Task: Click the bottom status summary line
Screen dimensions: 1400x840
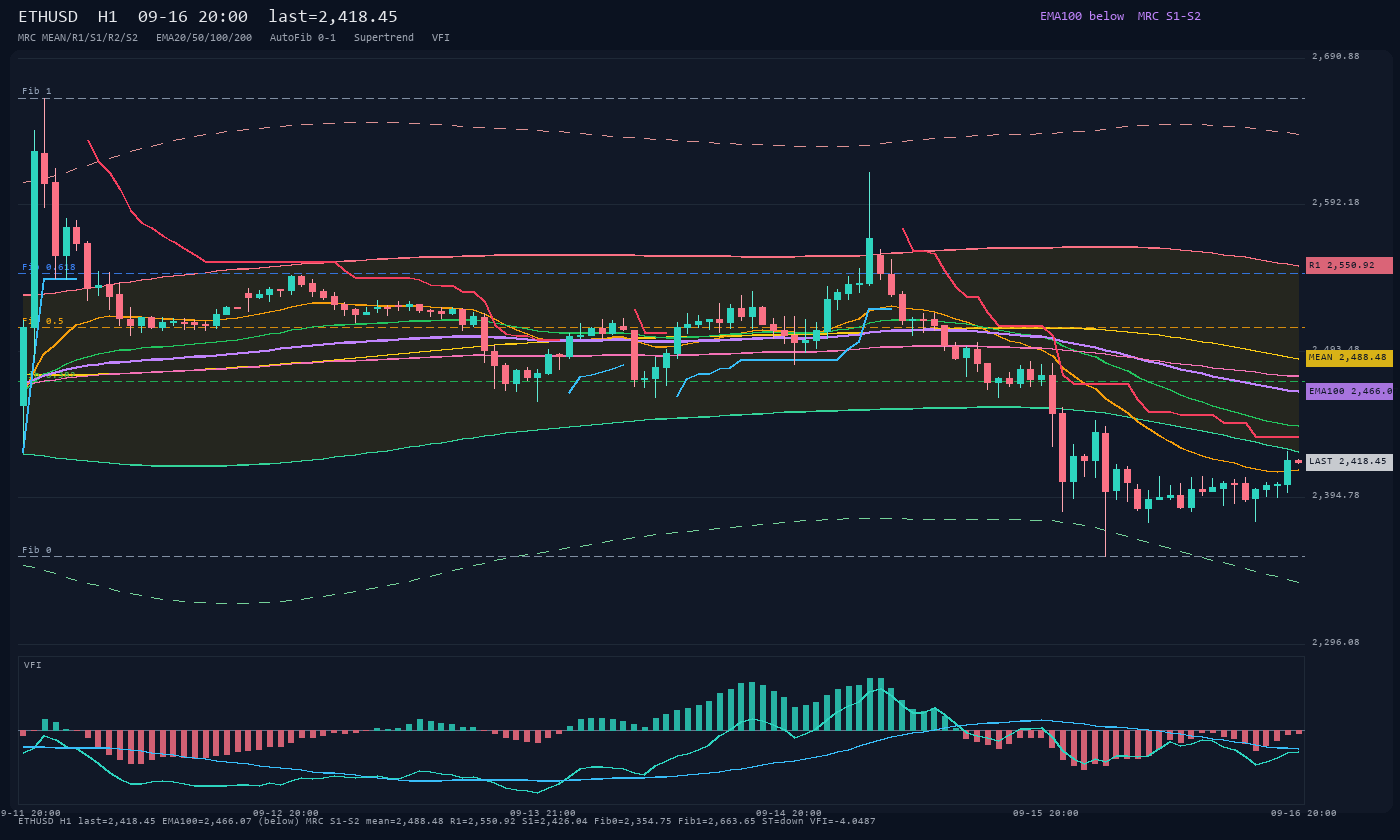Action: pyautogui.click(x=447, y=821)
